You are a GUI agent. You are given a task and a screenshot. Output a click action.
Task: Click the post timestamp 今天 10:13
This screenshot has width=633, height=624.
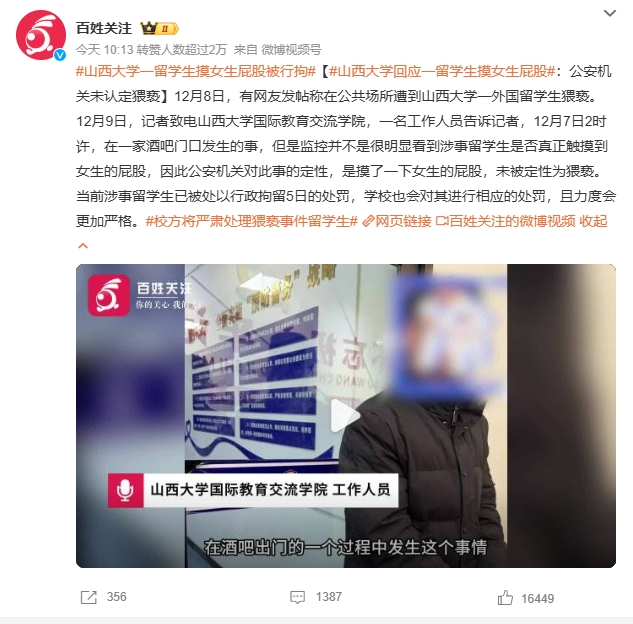105,50
